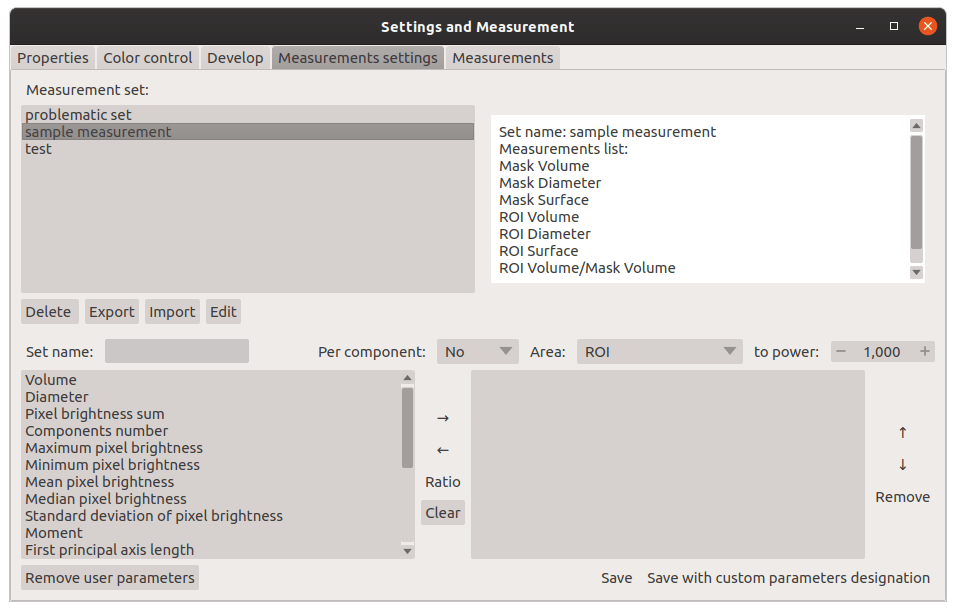
Task: Select 'sample measurement' in the set list
Action: [248, 132]
